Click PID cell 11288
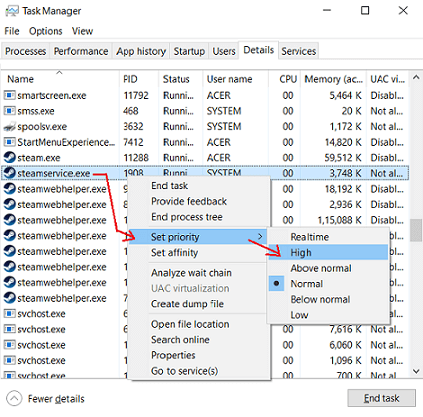423x417 pixels. (136, 158)
